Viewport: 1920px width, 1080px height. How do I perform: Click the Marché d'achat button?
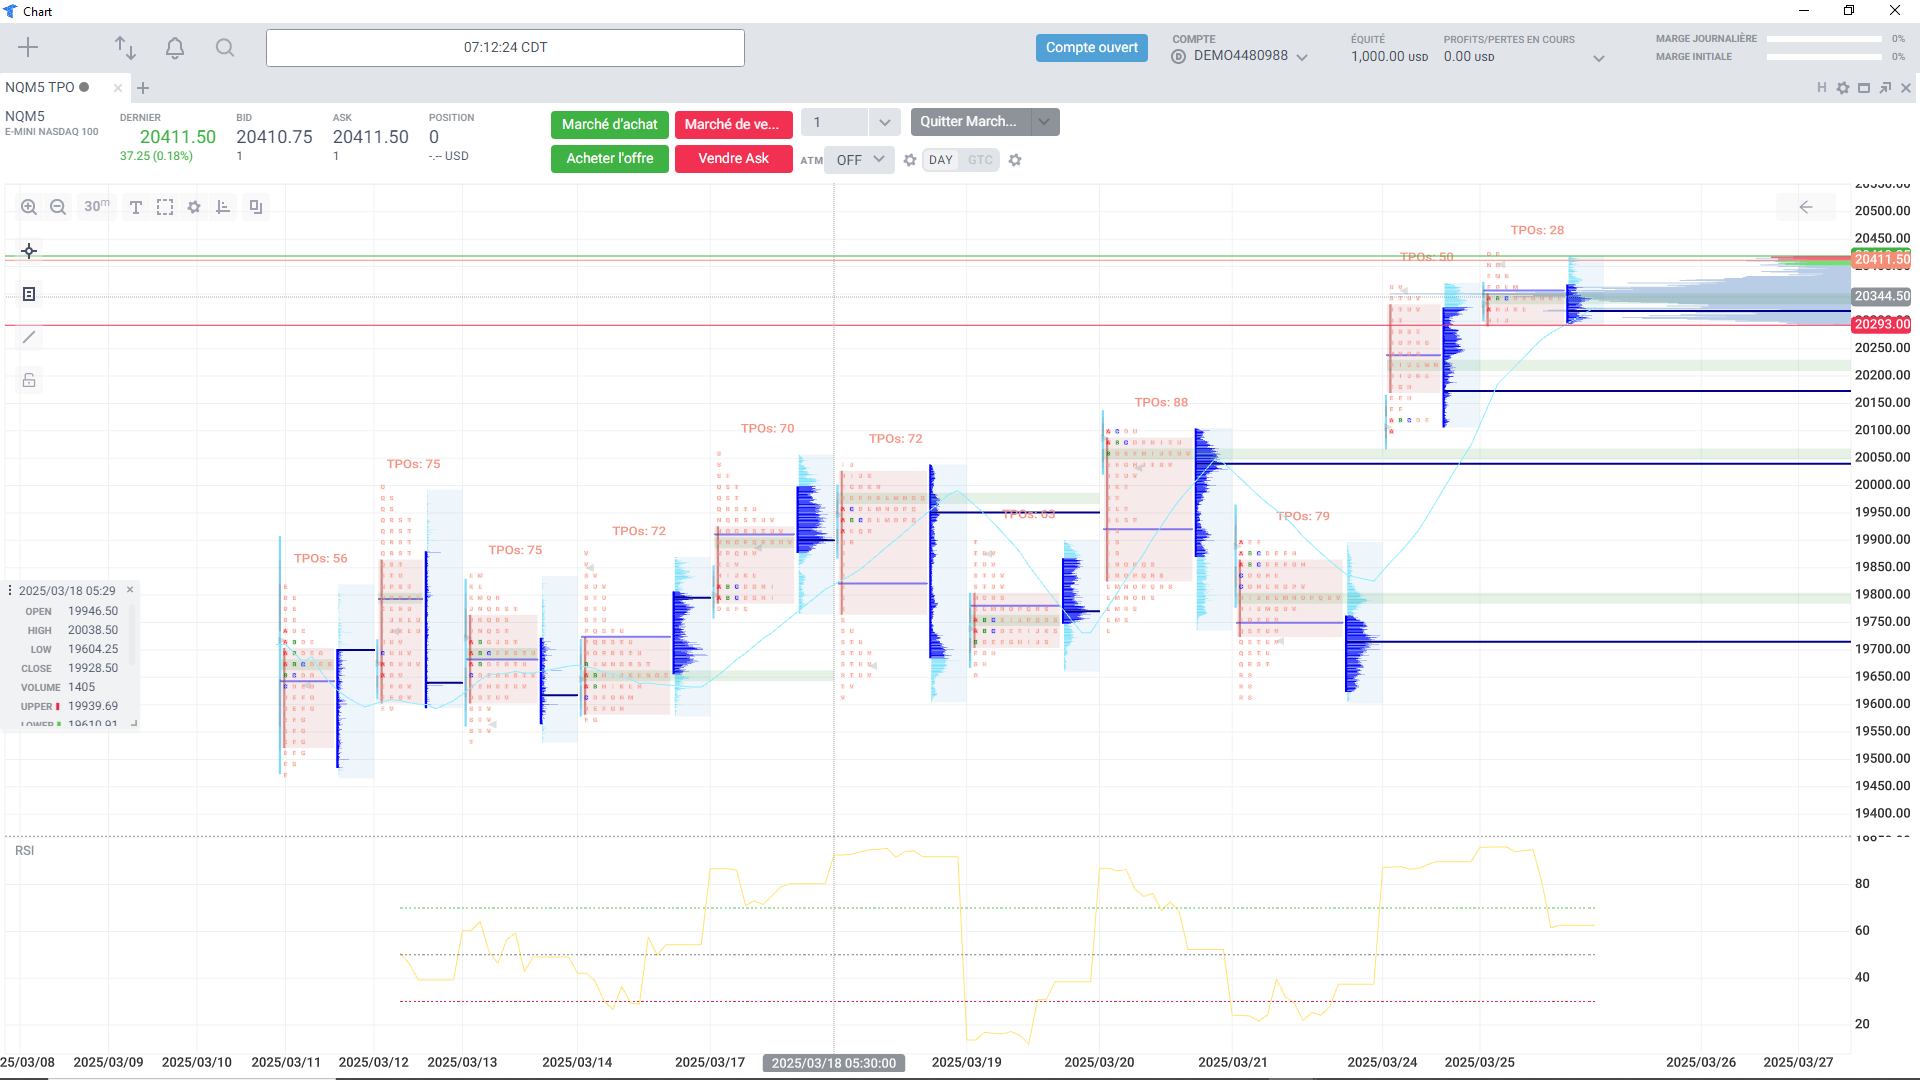click(609, 125)
